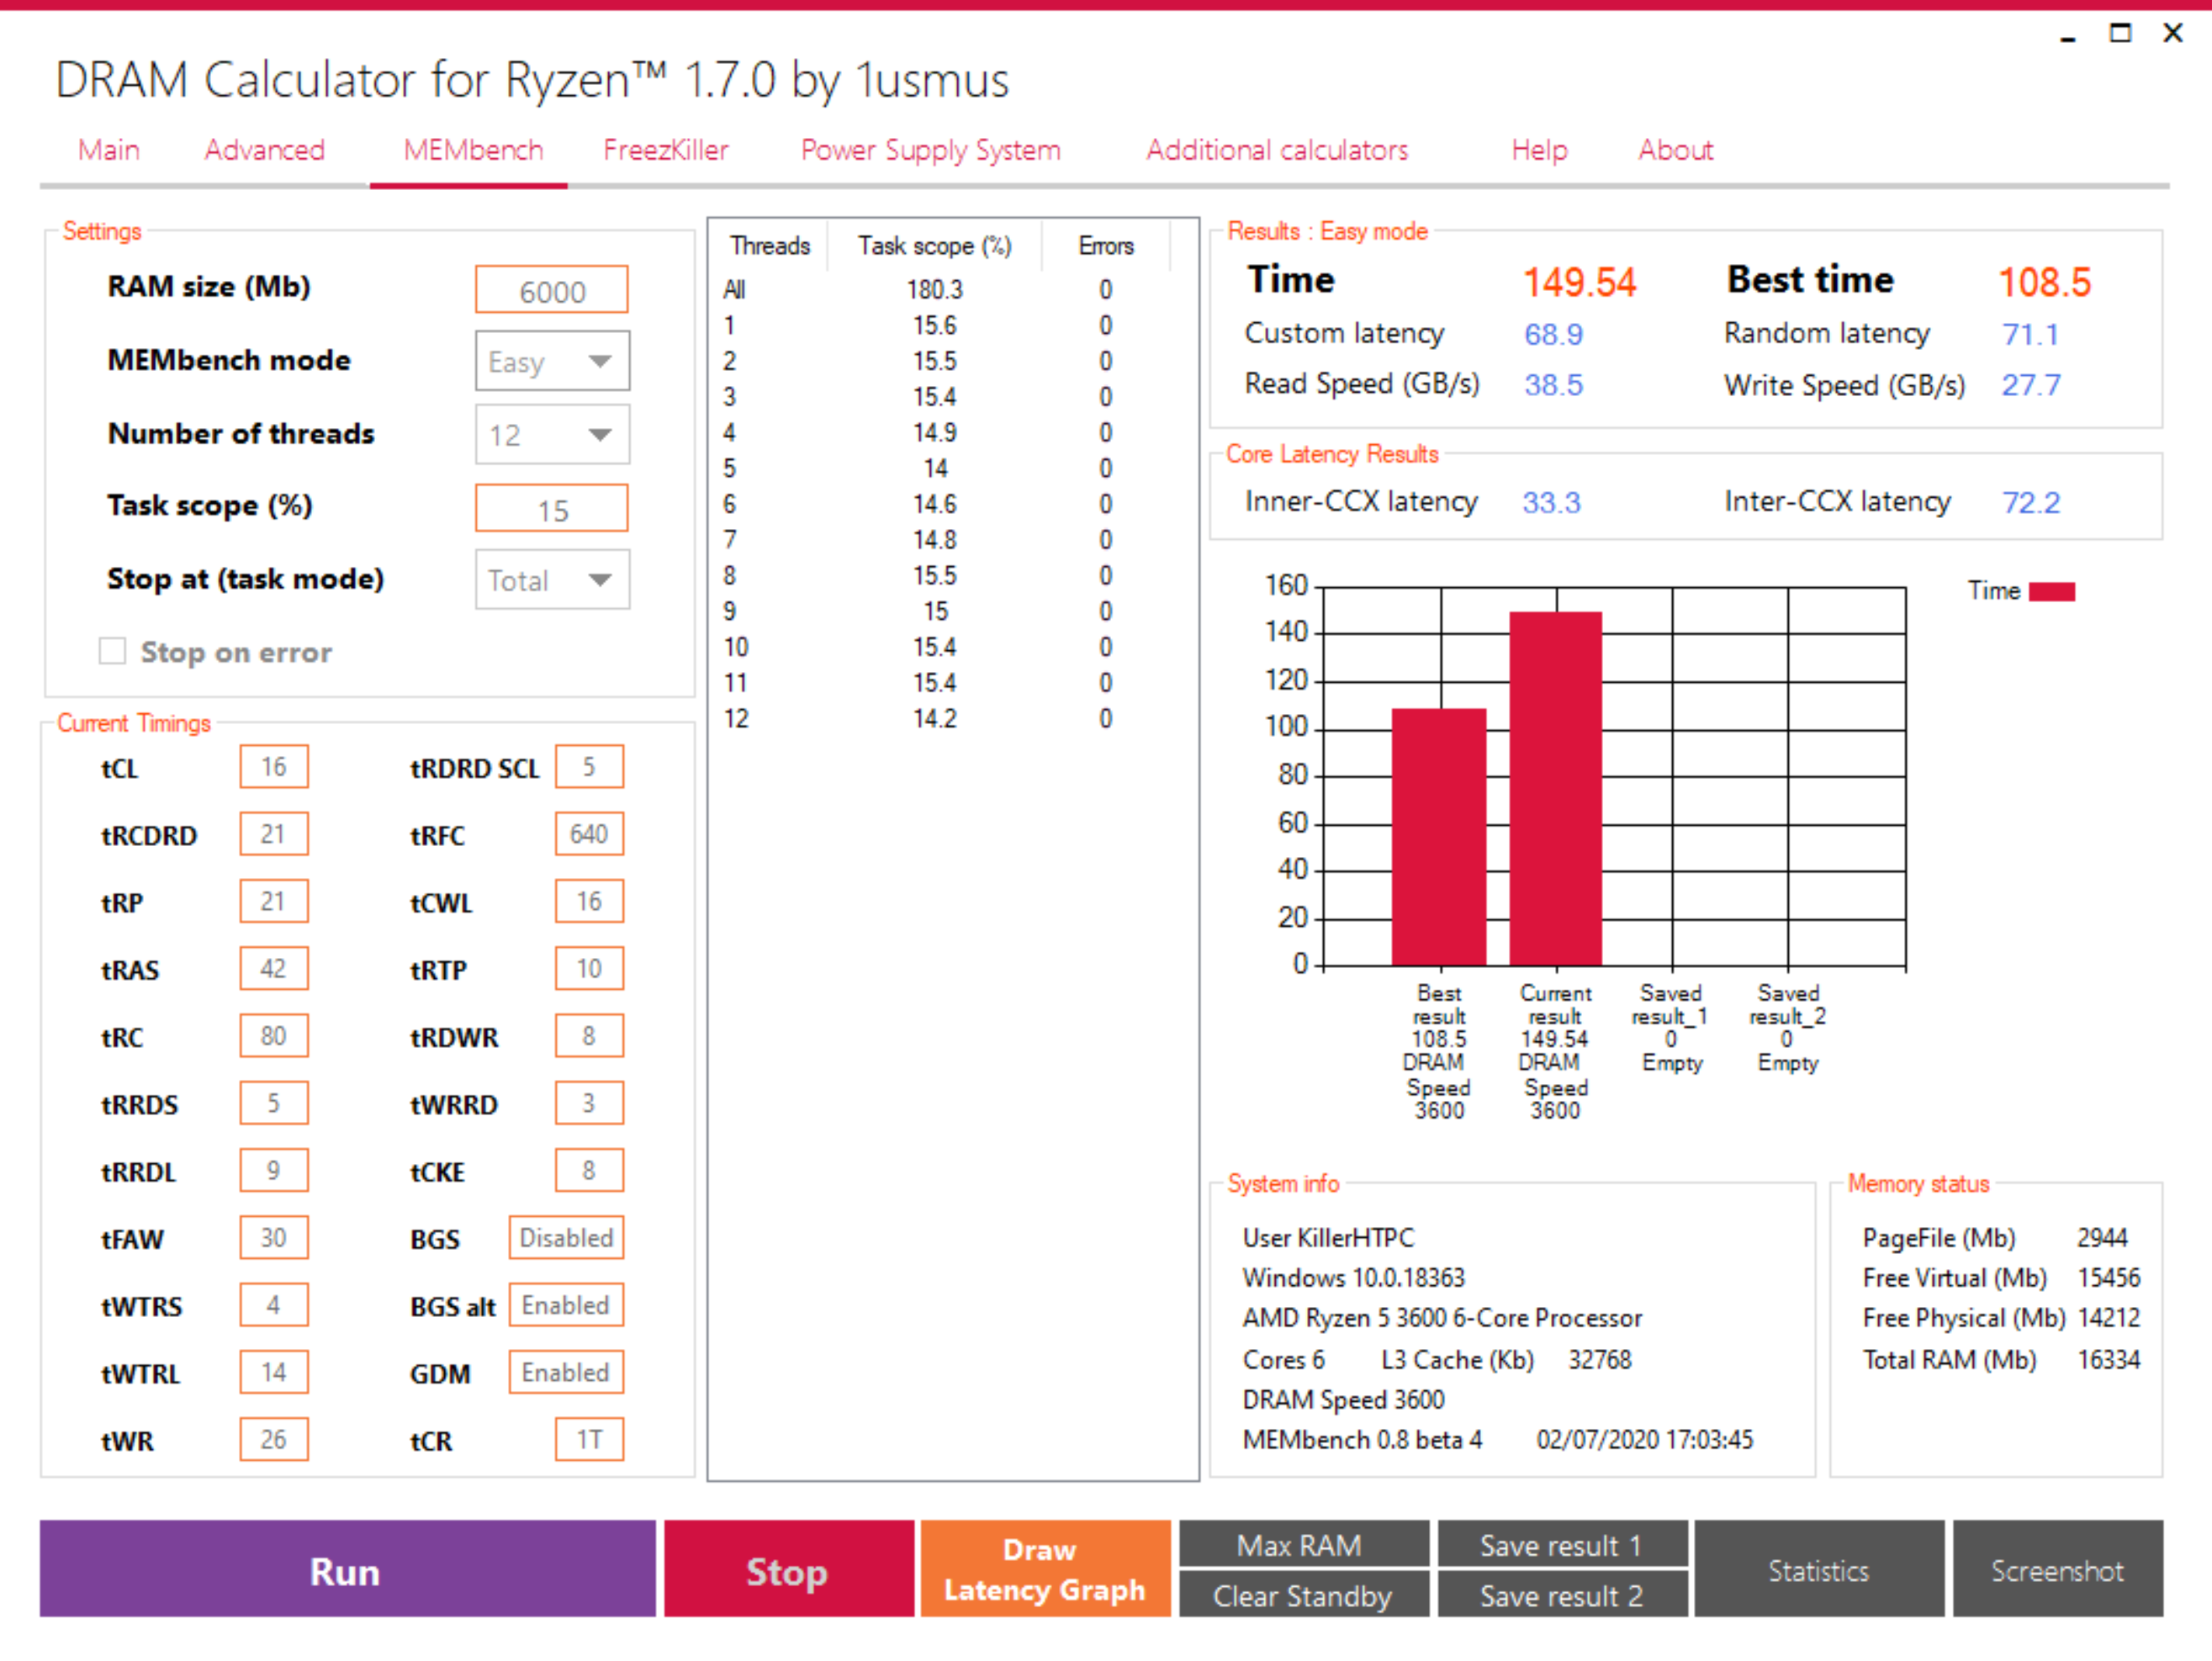Maximize the application window

click(2119, 34)
